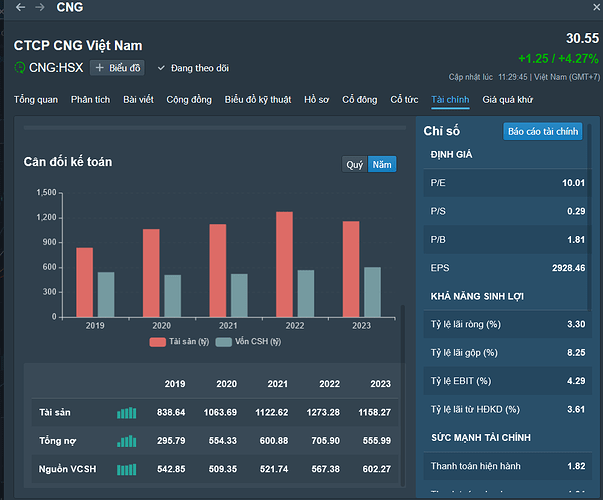Click mini bar chart icon for Tổng nợ
603x500 pixels.
[x=127, y=441]
